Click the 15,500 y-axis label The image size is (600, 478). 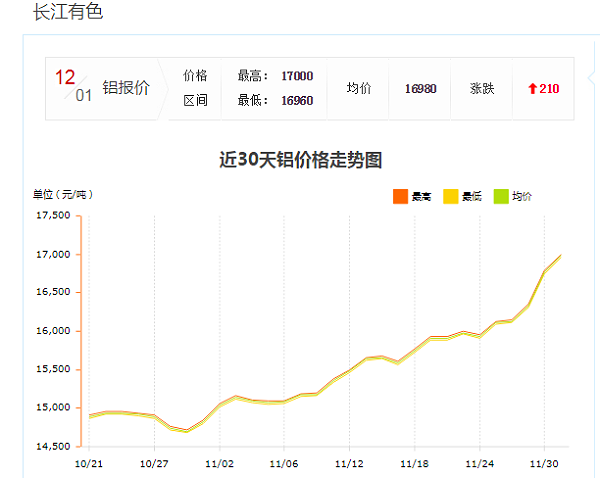click(53, 369)
